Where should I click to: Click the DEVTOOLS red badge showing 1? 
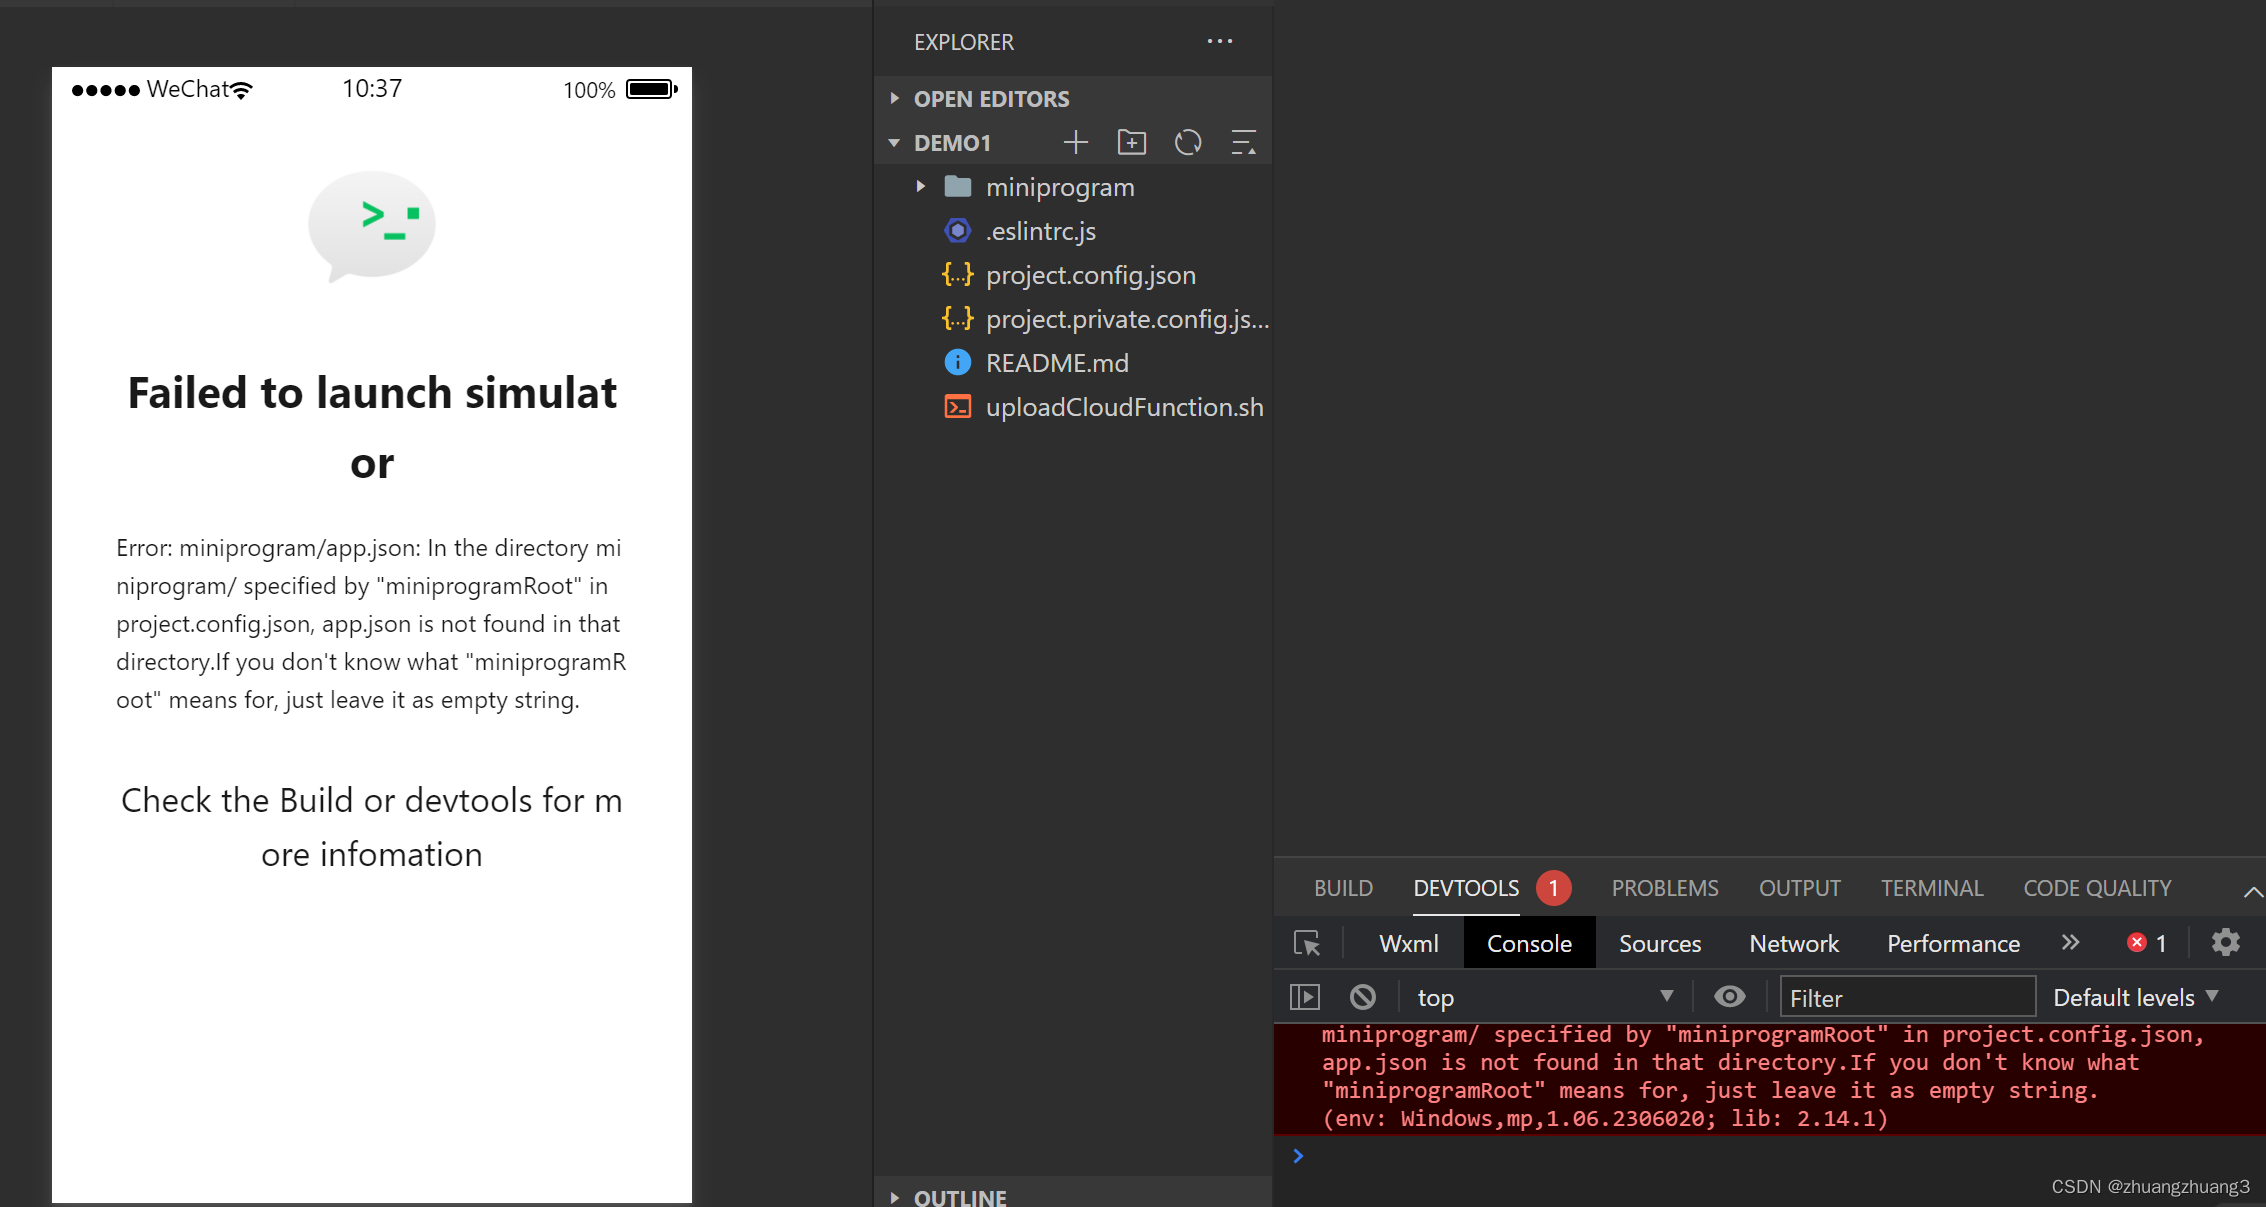click(1553, 888)
